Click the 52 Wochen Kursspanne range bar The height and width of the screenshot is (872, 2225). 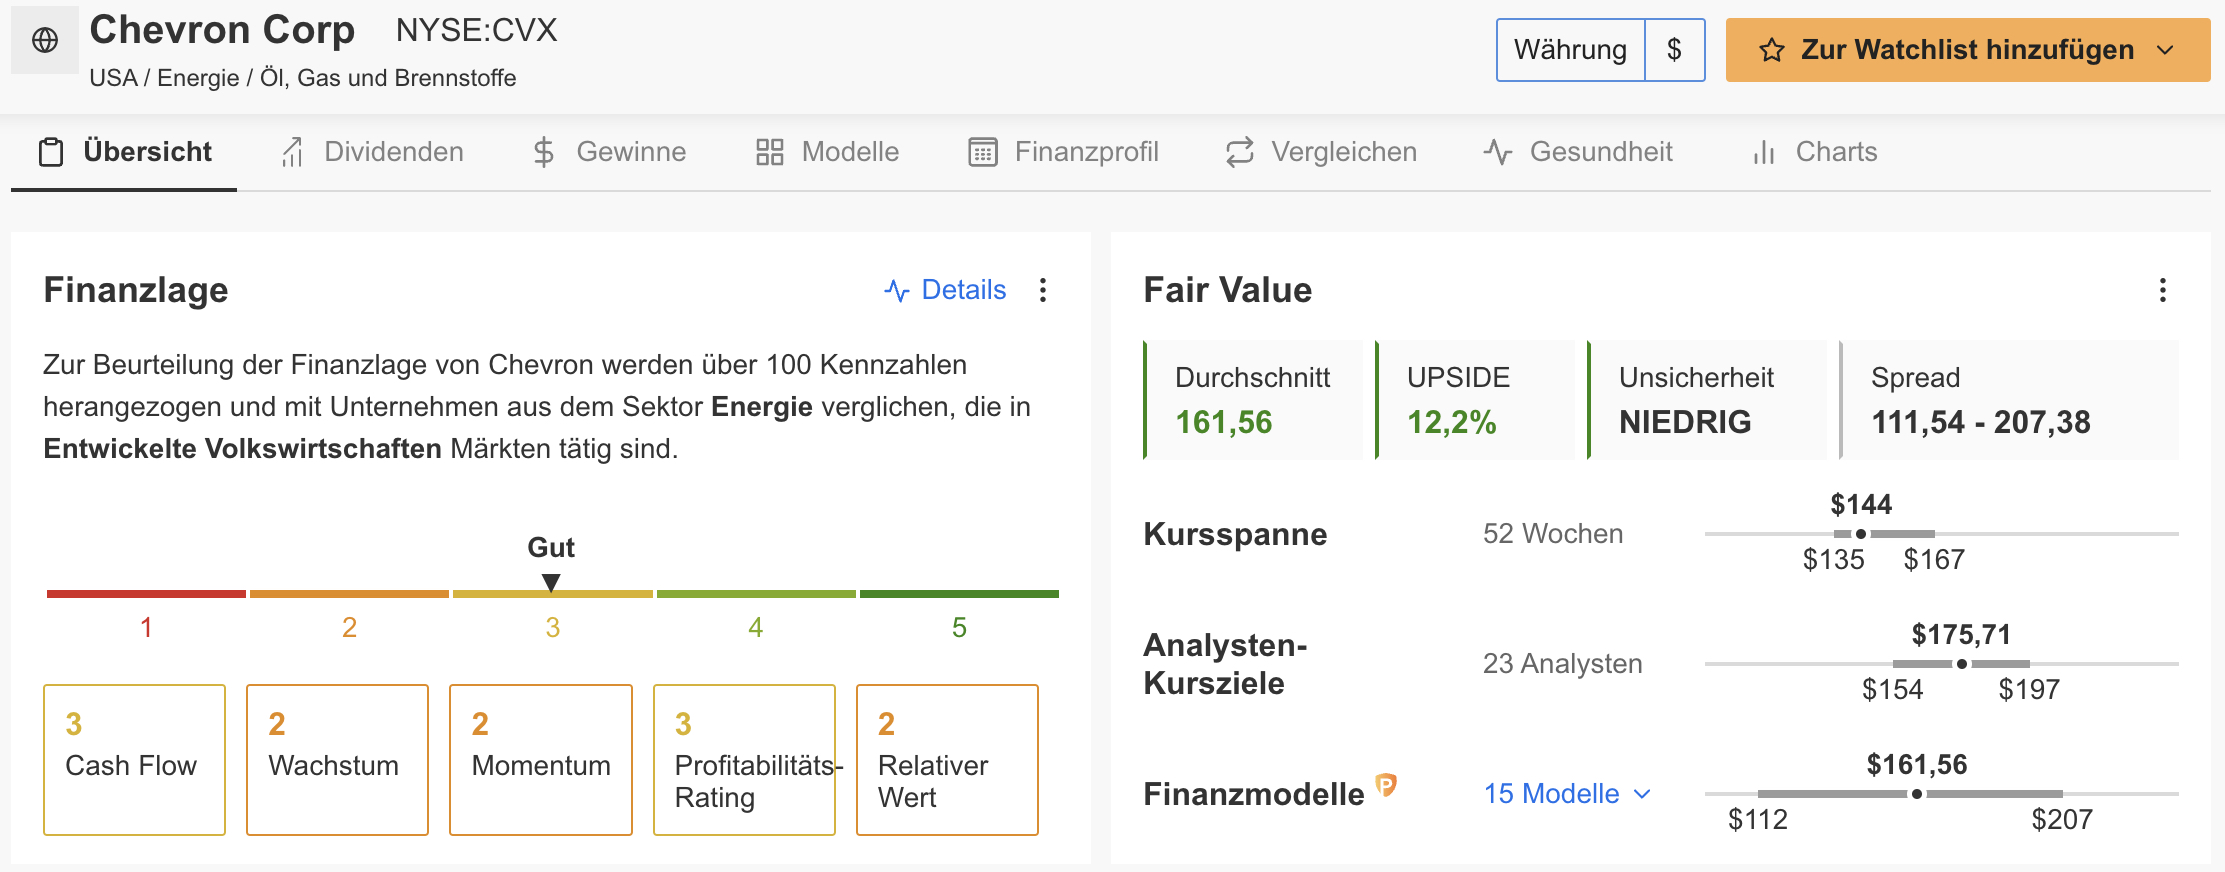pyautogui.click(x=1941, y=534)
